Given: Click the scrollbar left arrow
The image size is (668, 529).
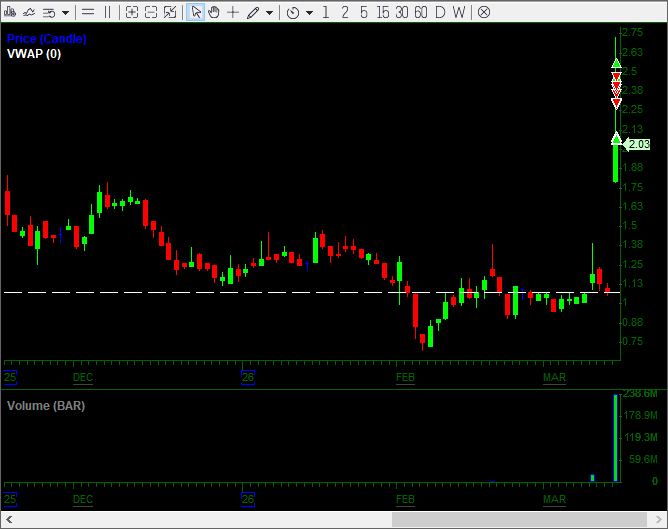Looking at the screenshot, I should pyautogui.click(x=9, y=520).
